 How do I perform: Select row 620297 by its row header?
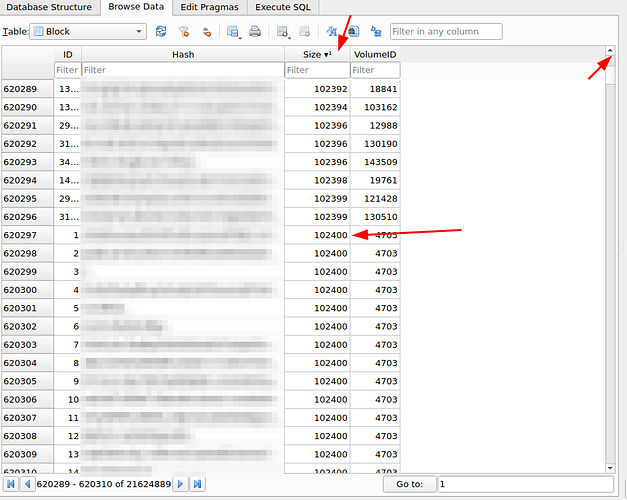pyautogui.click(x=26, y=235)
